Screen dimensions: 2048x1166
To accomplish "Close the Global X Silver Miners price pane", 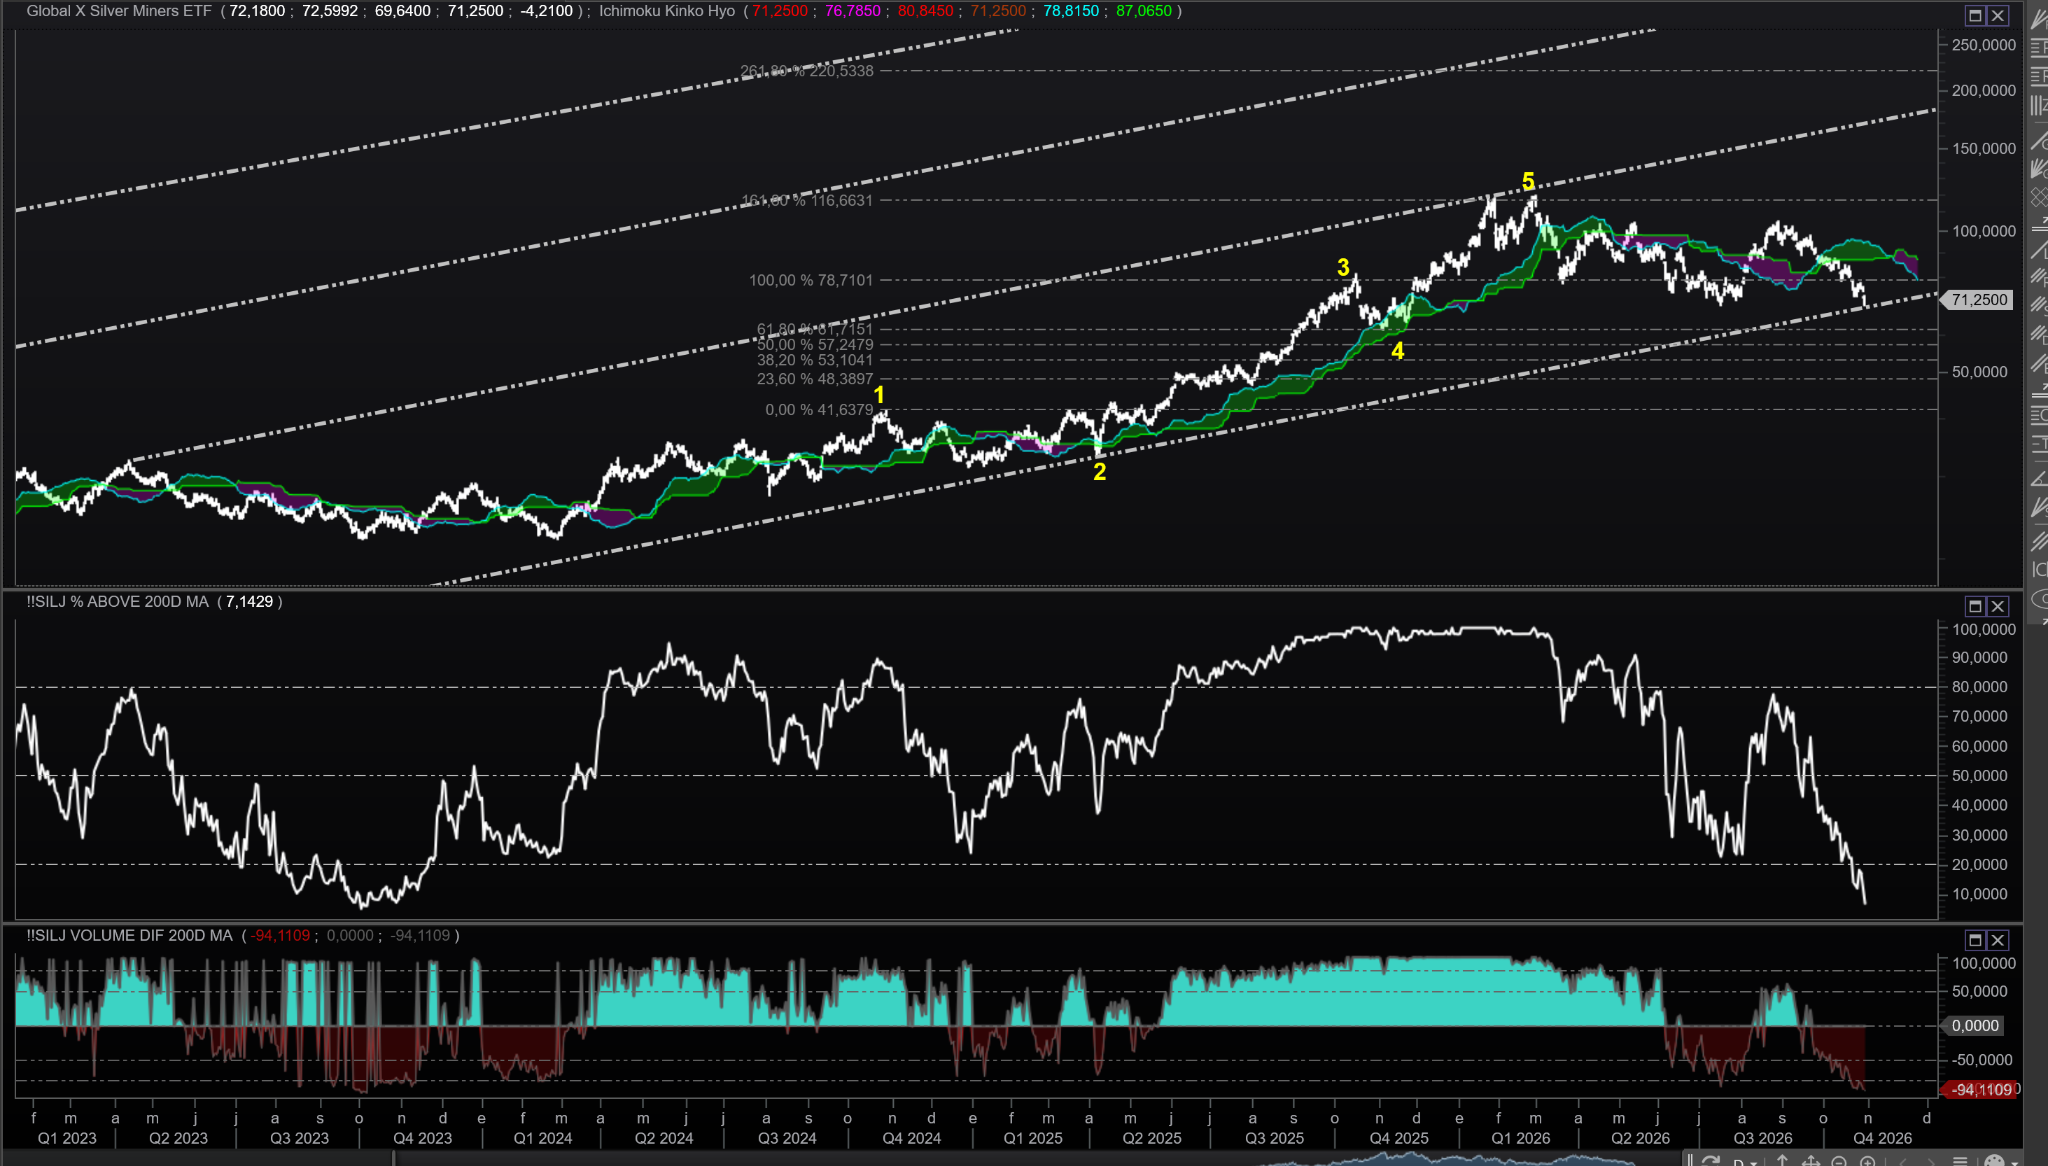I will coord(1998,15).
